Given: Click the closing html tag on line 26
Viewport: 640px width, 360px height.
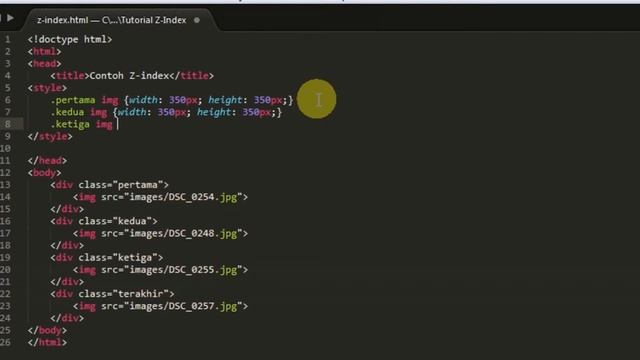Looking at the screenshot, I should 47,342.
